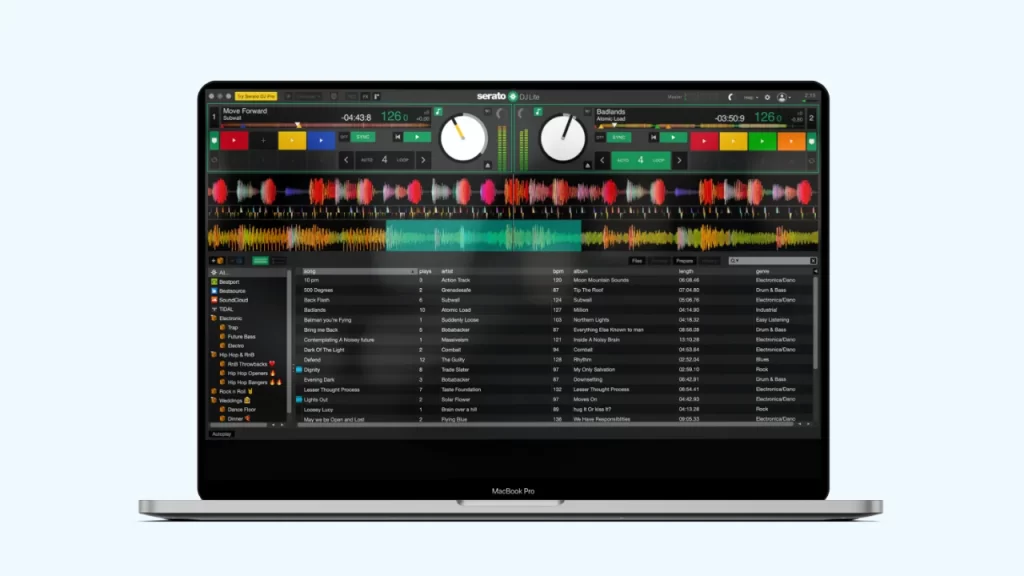
Task: Click deck 1 virtual platter
Action: coord(463,138)
